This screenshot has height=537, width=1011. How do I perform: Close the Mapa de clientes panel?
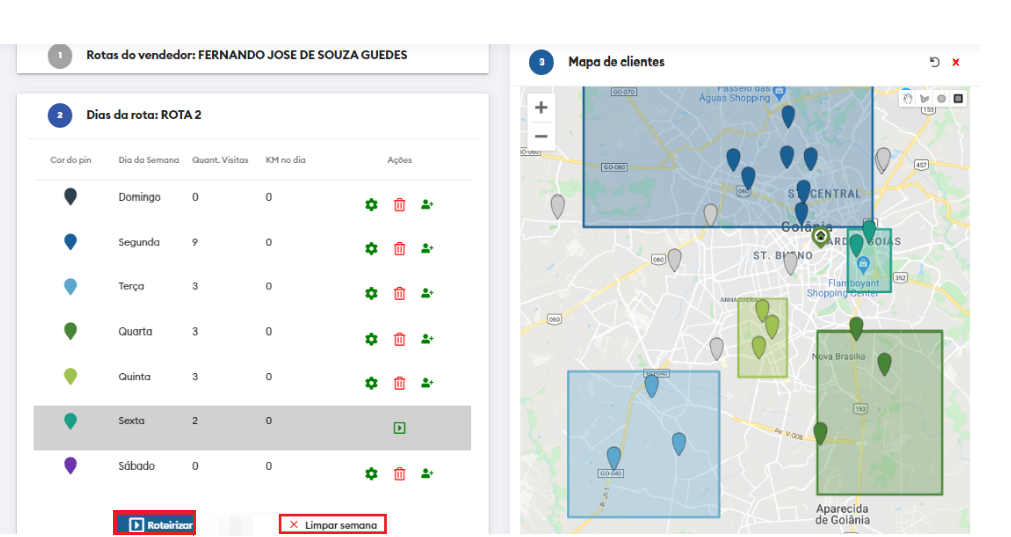click(x=956, y=62)
